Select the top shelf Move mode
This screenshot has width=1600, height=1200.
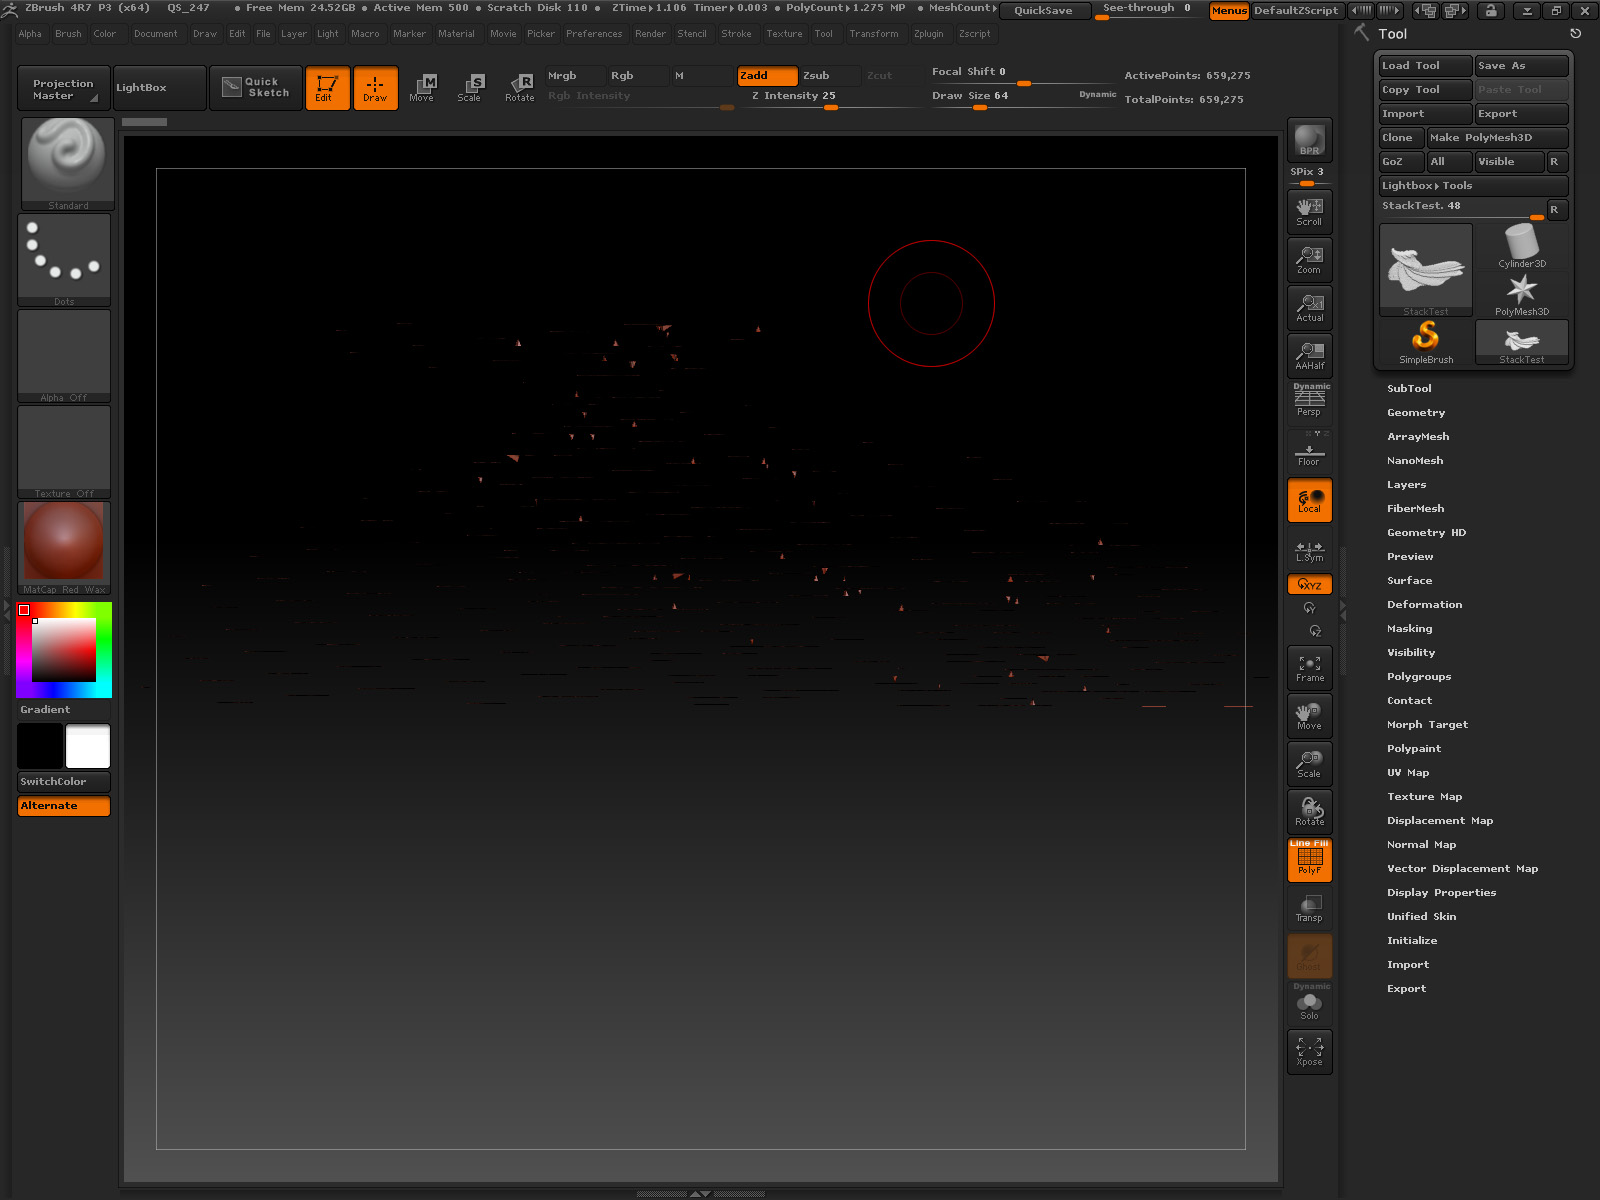pos(423,88)
